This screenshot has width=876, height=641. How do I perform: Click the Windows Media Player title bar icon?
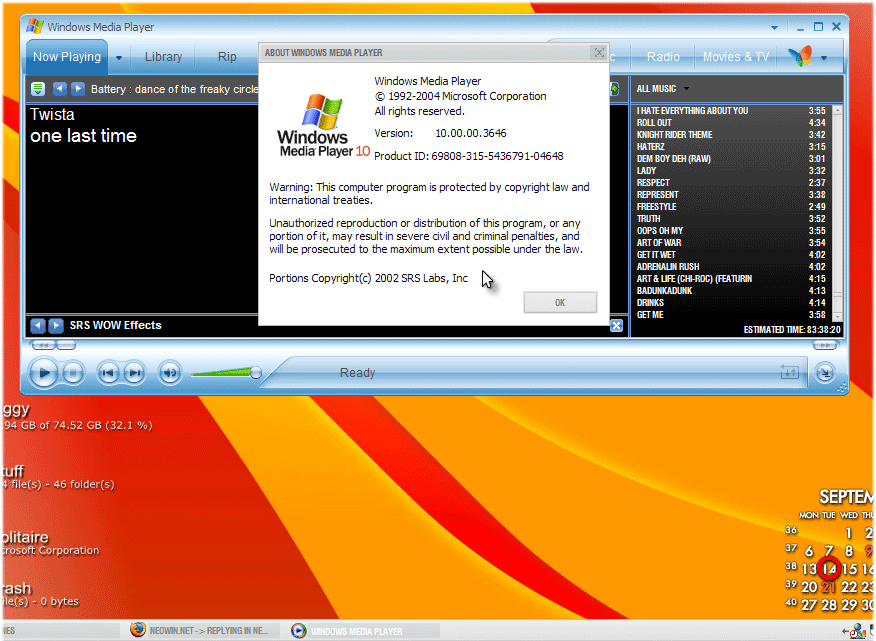pyautogui.click(x=35, y=26)
